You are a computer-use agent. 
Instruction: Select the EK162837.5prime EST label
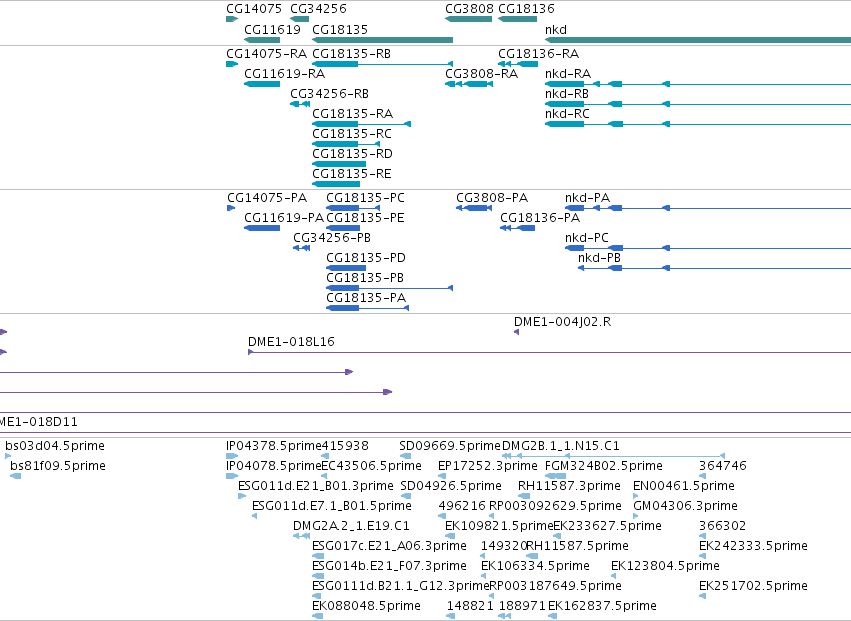602,606
